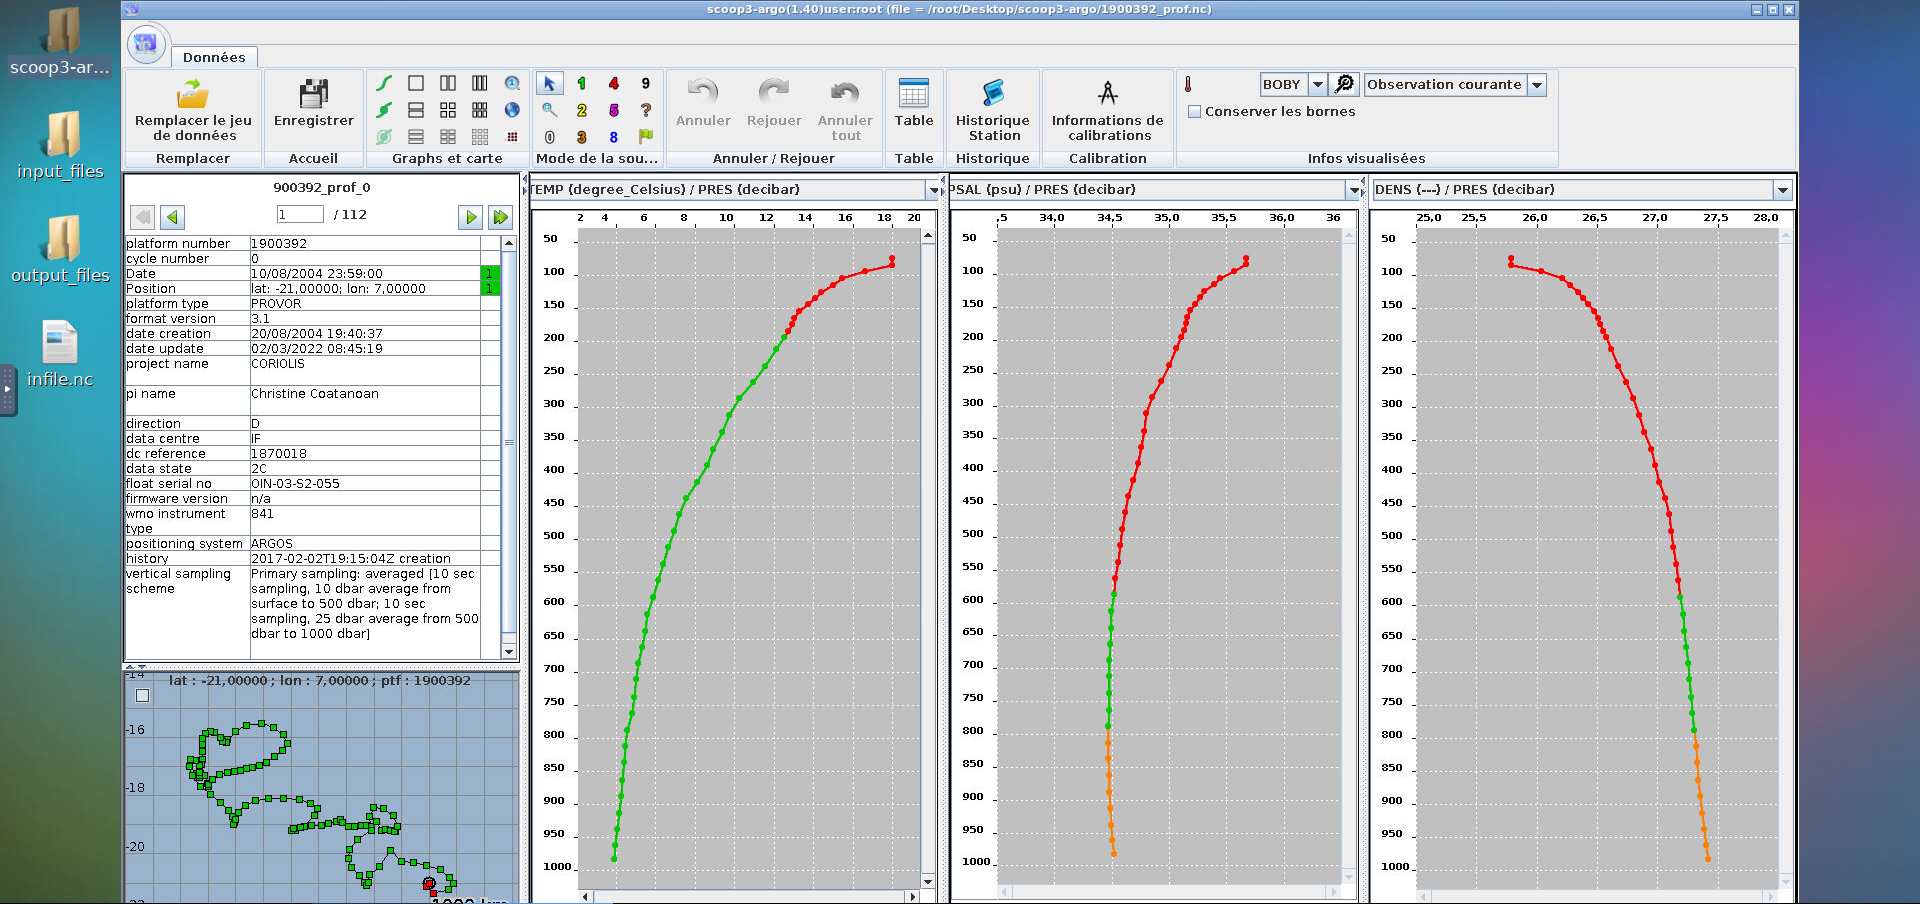This screenshot has height=904, width=1920.
Task: Toggle Conserver les bornes checkbox
Action: tap(1194, 112)
